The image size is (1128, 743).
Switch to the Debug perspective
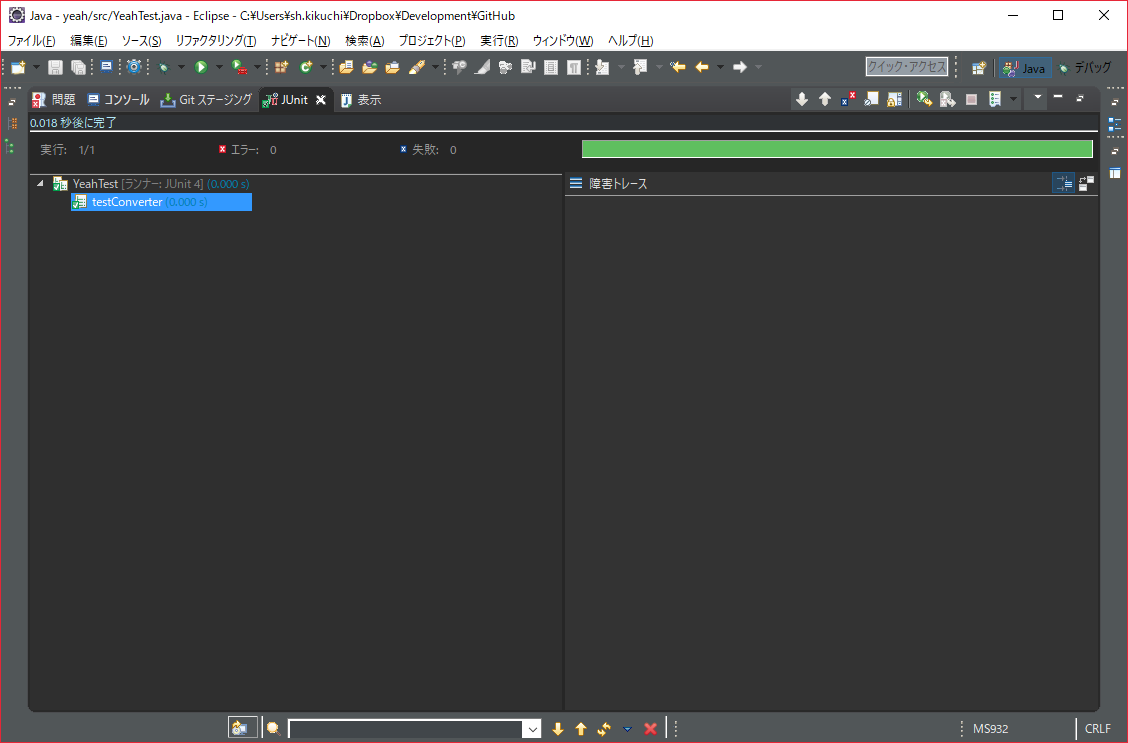click(x=1085, y=68)
